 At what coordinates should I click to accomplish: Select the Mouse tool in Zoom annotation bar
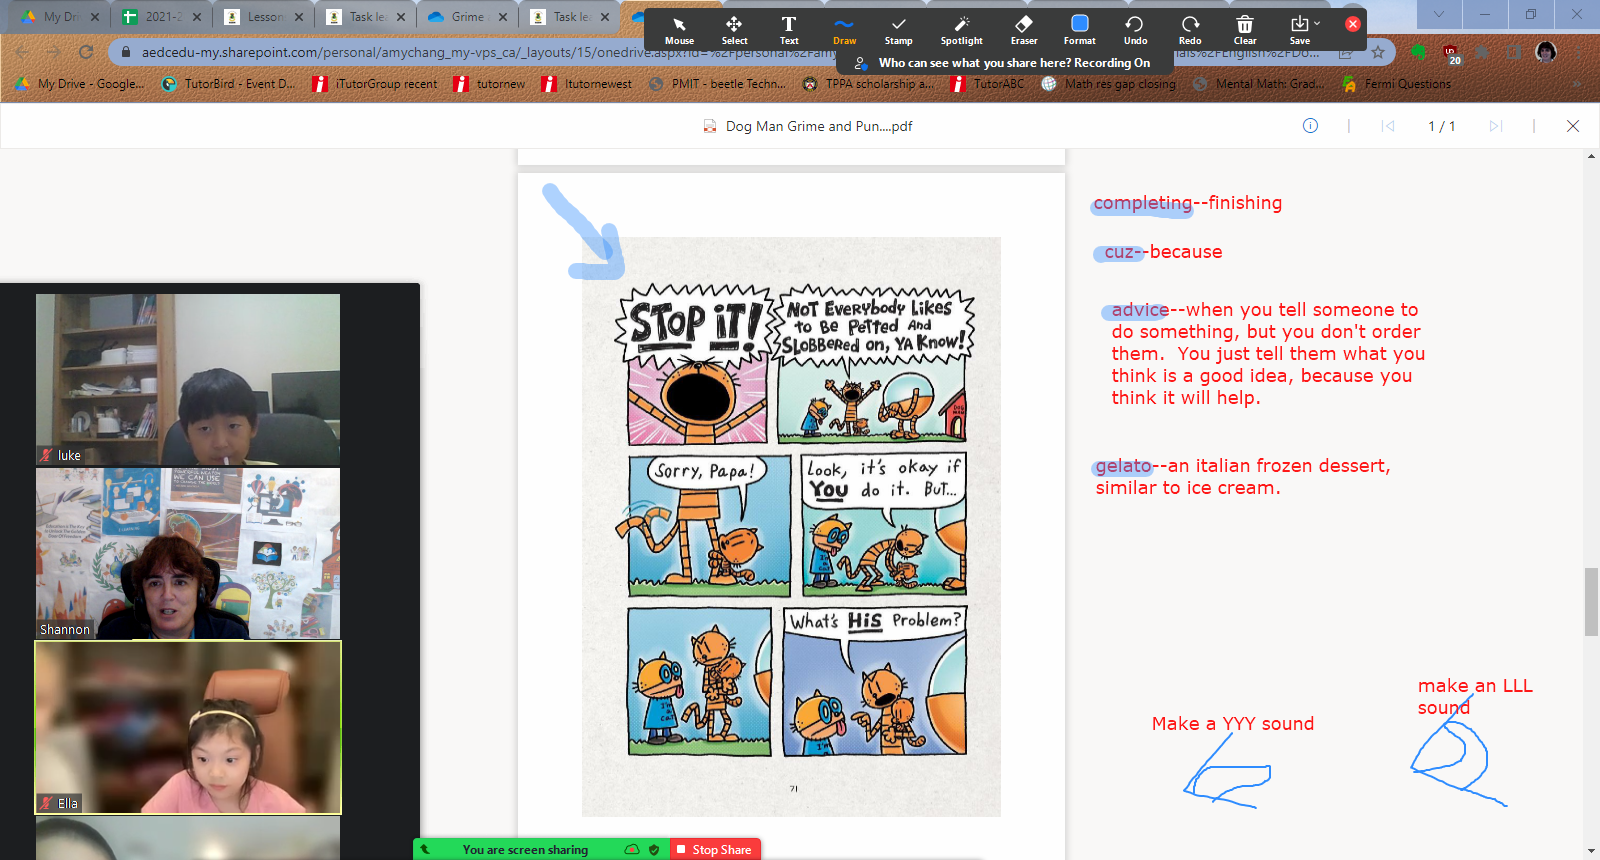(x=679, y=30)
